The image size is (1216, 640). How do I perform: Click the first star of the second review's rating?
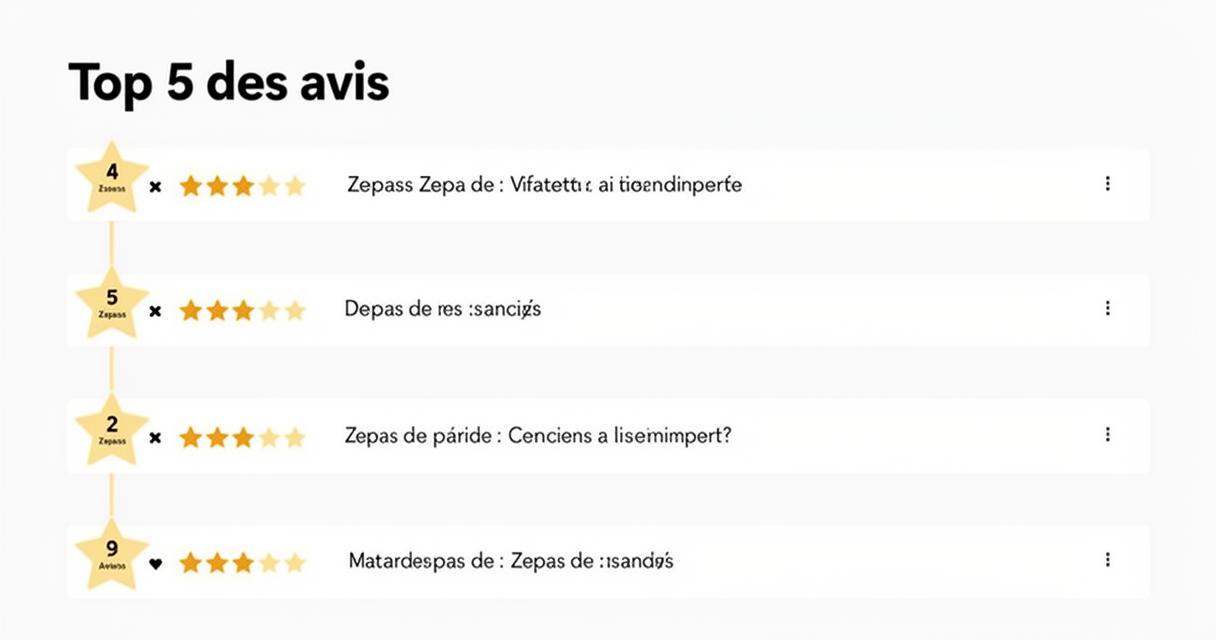pos(191,311)
